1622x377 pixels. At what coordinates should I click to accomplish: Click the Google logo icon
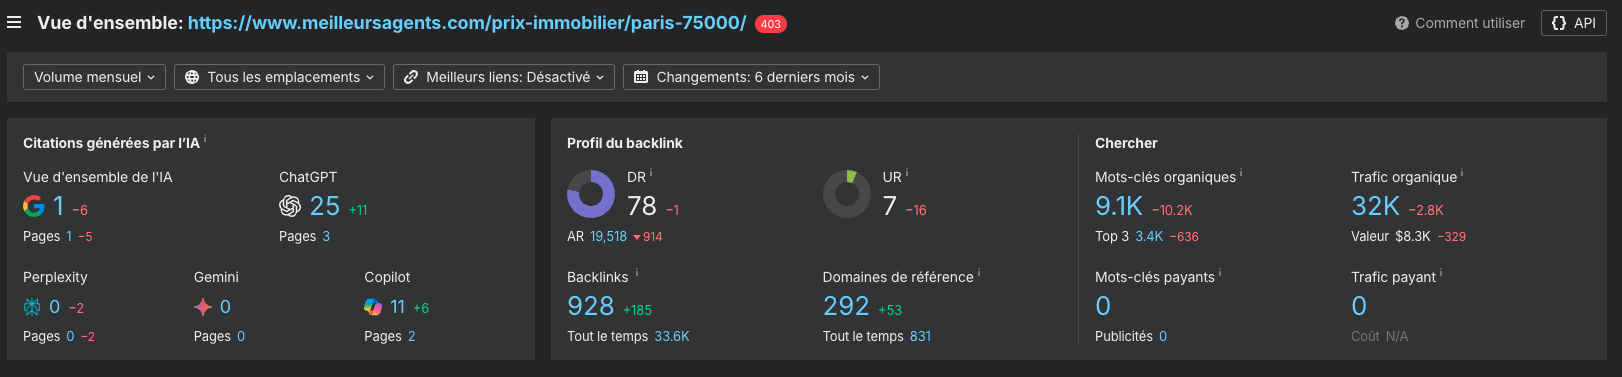34,206
